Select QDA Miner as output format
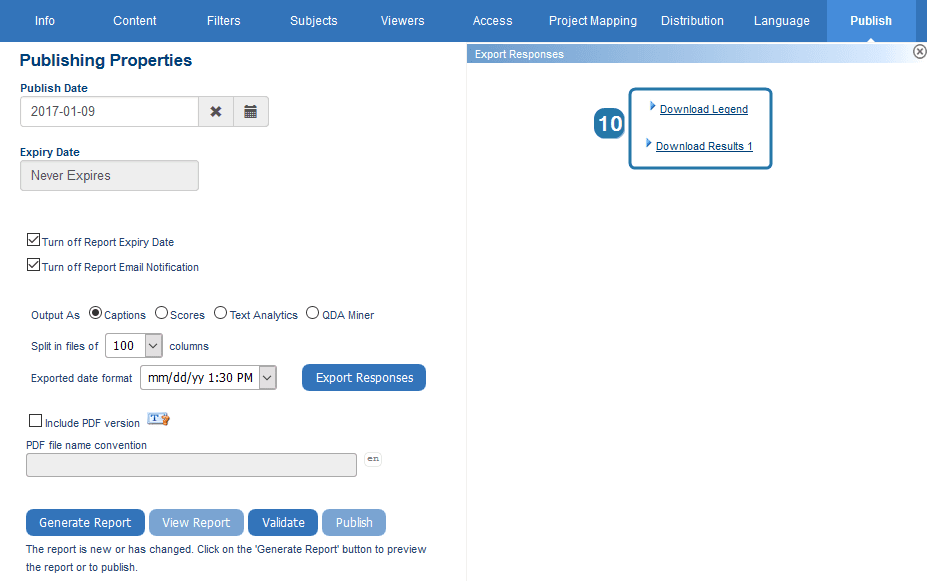The height and width of the screenshot is (581, 927). click(x=311, y=313)
